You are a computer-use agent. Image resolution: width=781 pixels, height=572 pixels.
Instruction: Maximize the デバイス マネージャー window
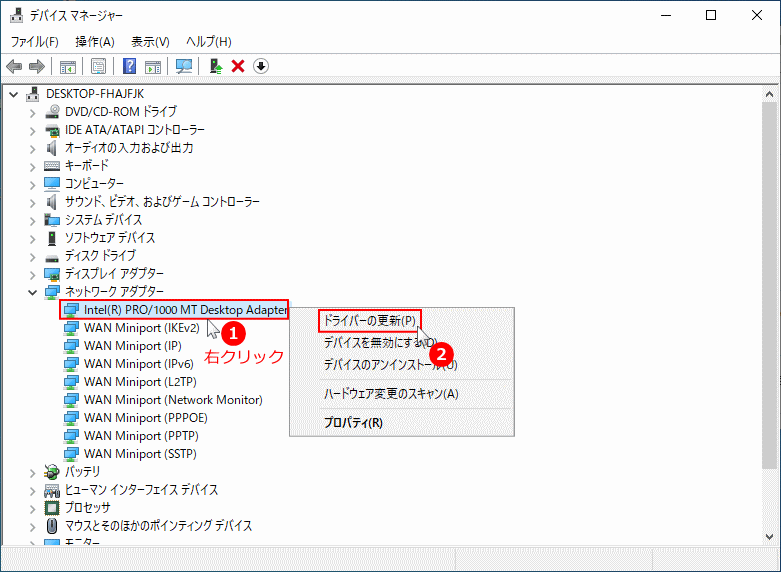[711, 15]
